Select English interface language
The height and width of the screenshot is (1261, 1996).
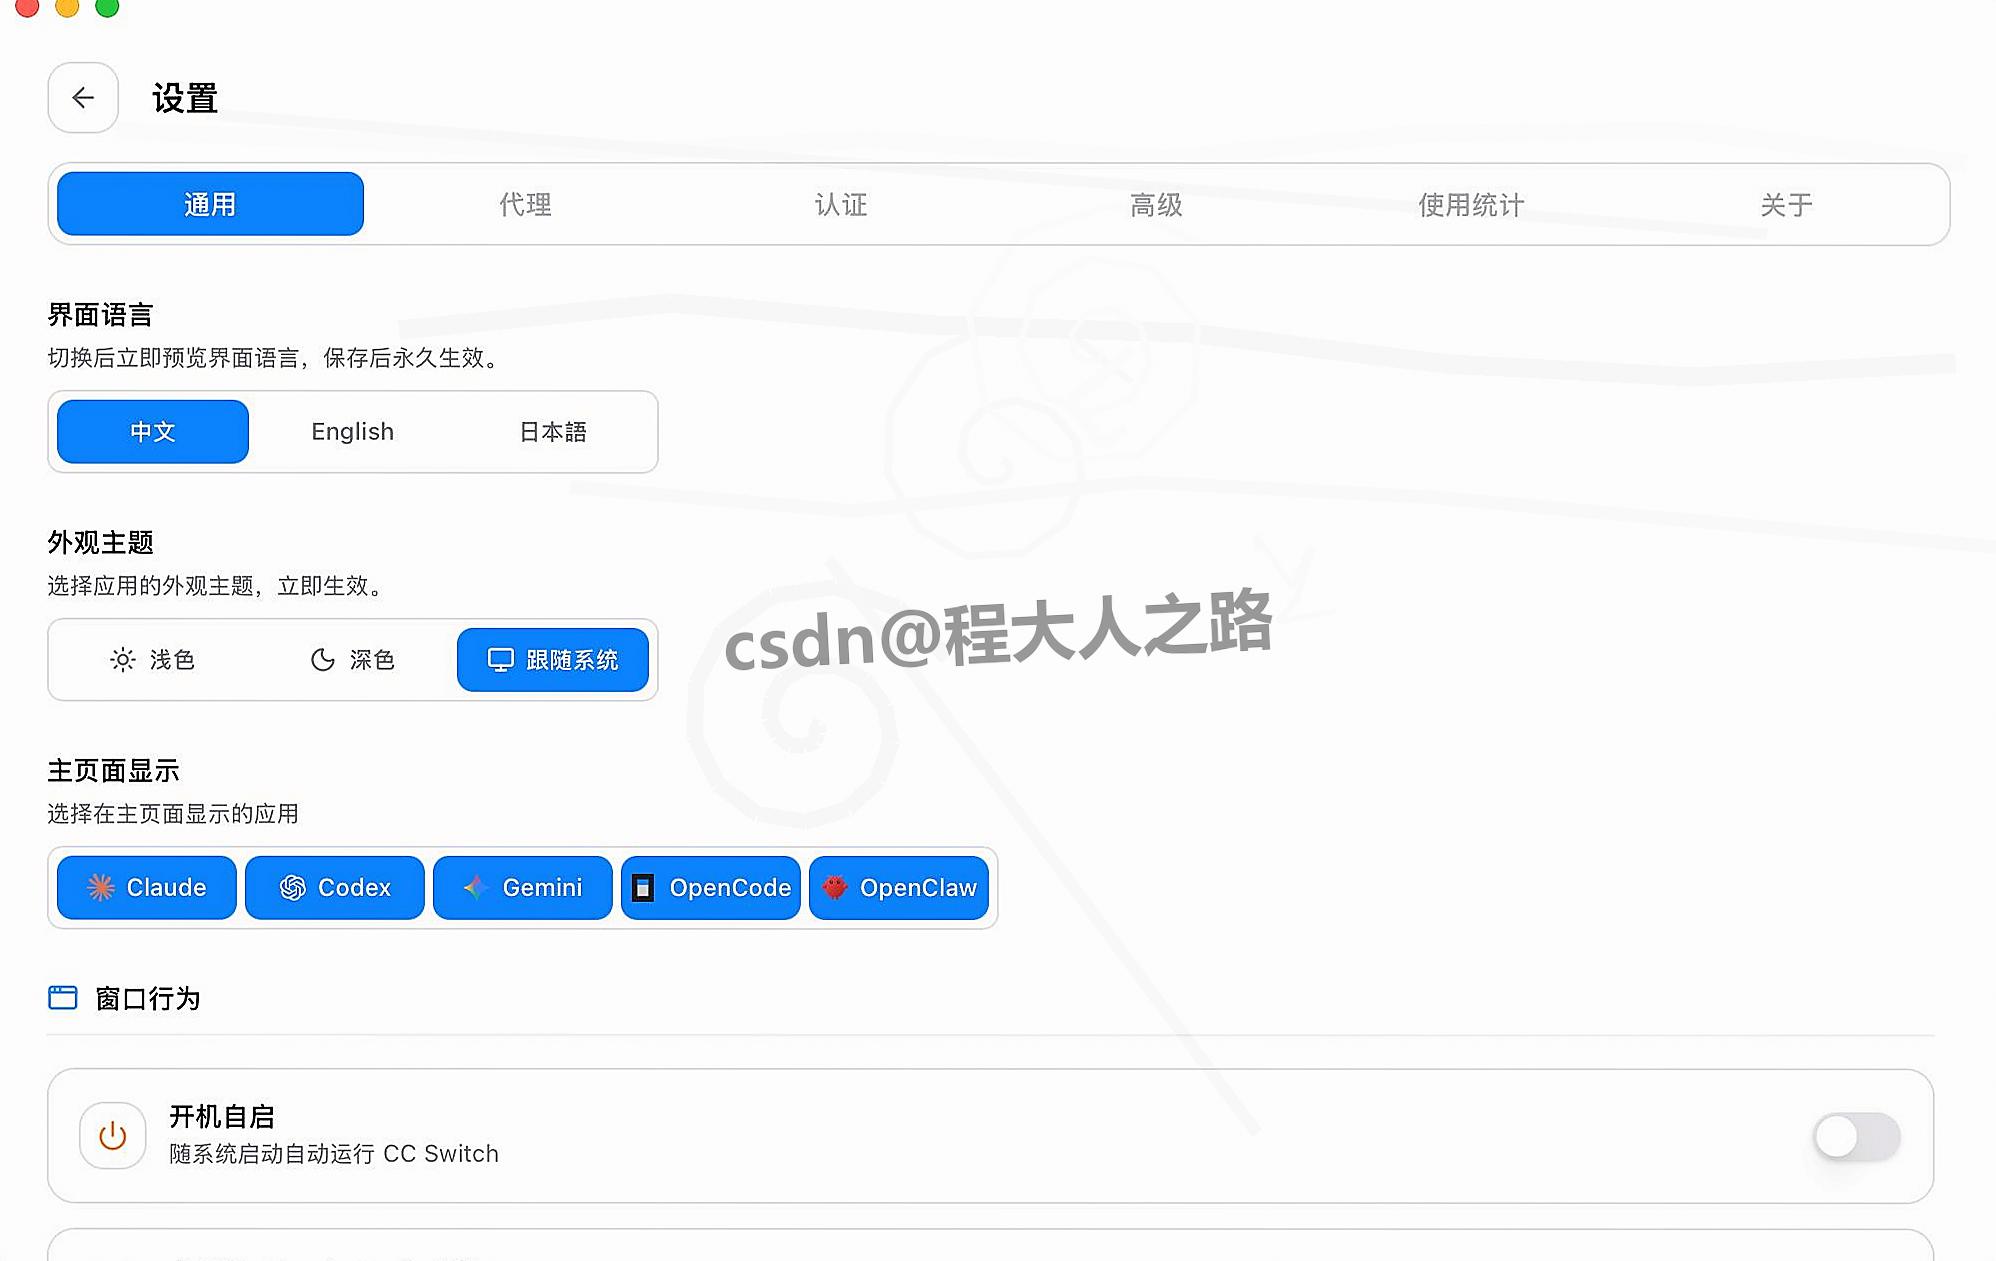point(353,432)
